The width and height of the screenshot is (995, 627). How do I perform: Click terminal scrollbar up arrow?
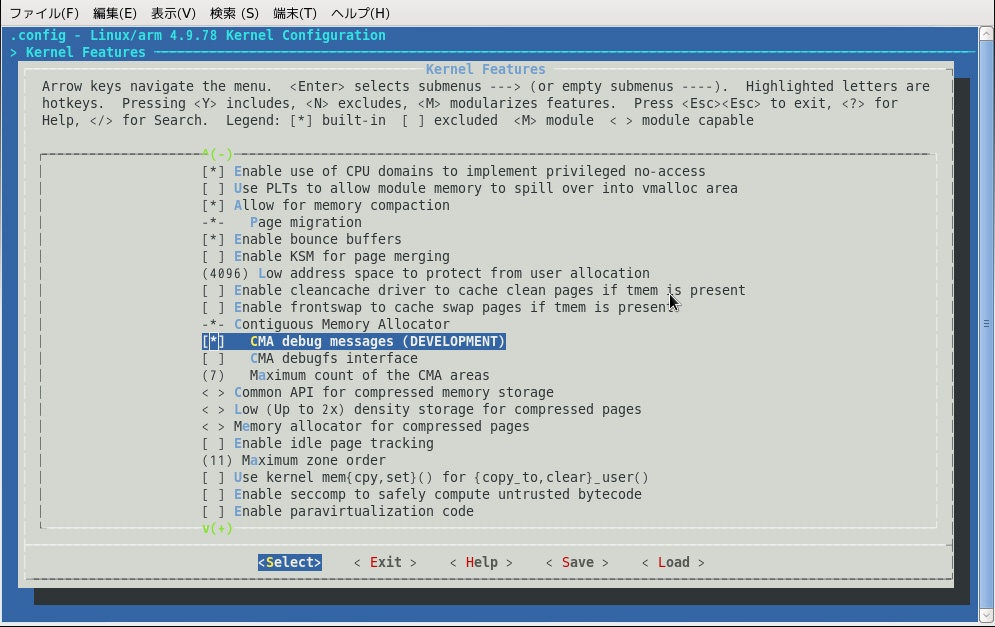click(986, 33)
